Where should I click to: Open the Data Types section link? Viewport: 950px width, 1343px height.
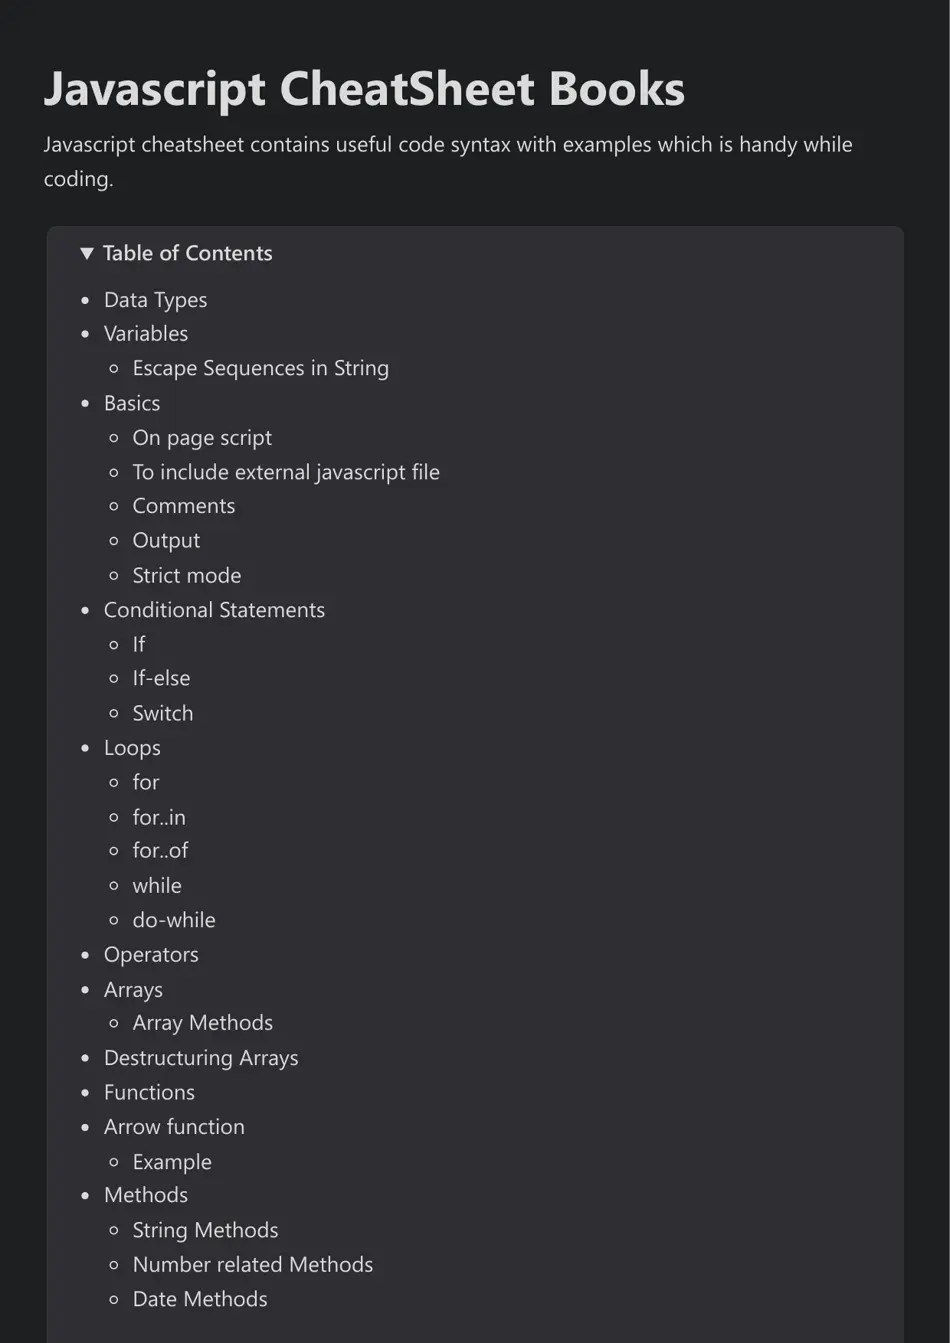click(155, 299)
